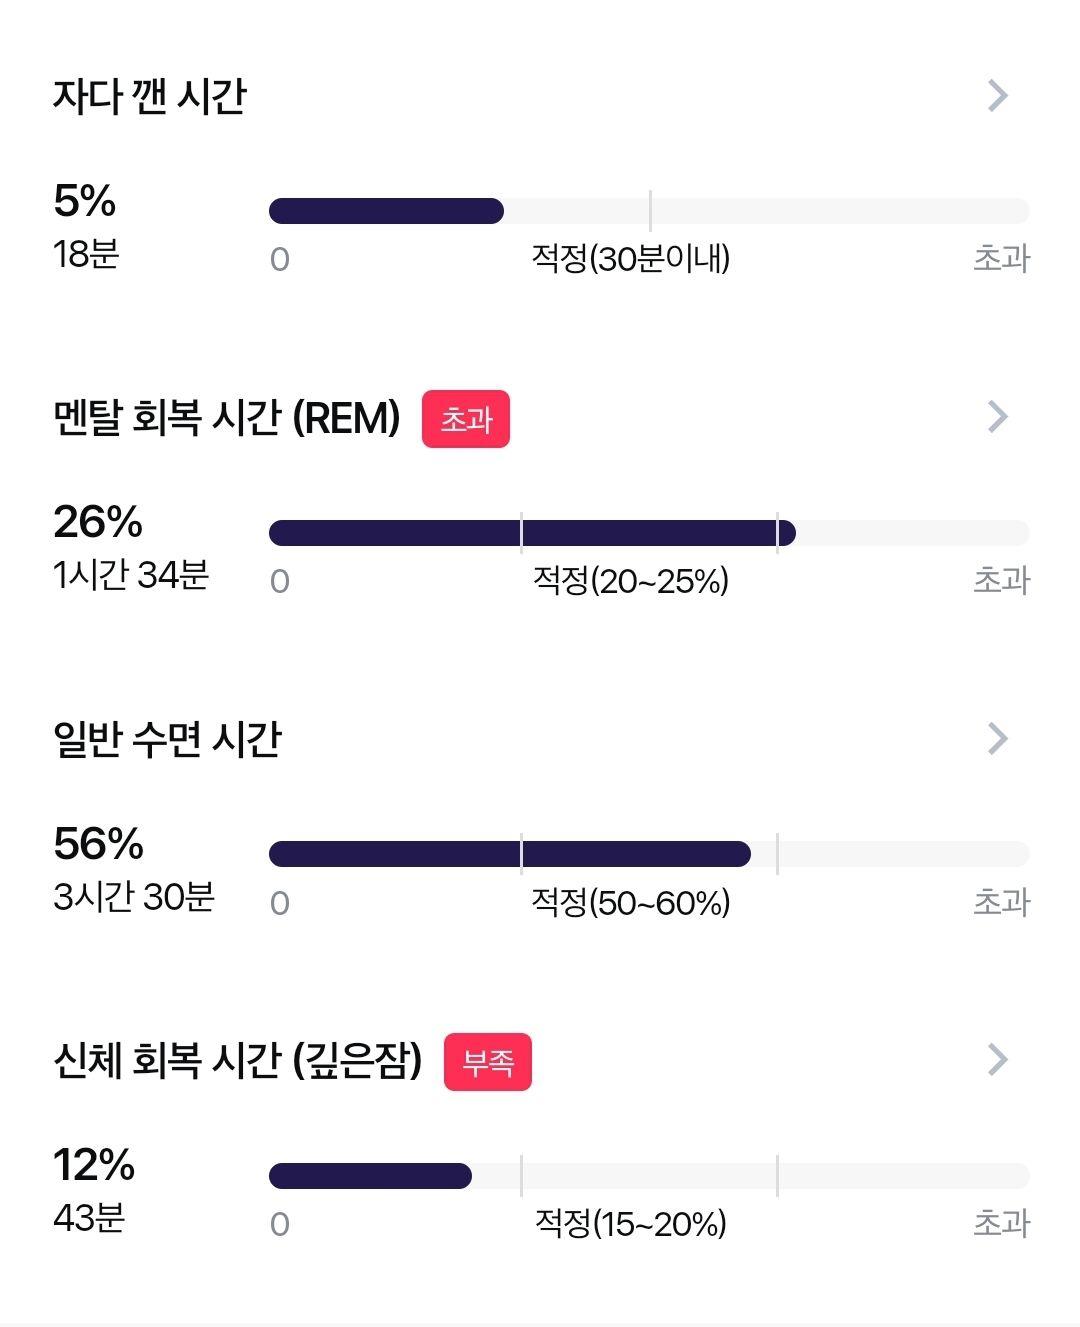1080x1327 pixels.
Task: Tap the 적정(50~60%) range label
Action: coord(631,903)
